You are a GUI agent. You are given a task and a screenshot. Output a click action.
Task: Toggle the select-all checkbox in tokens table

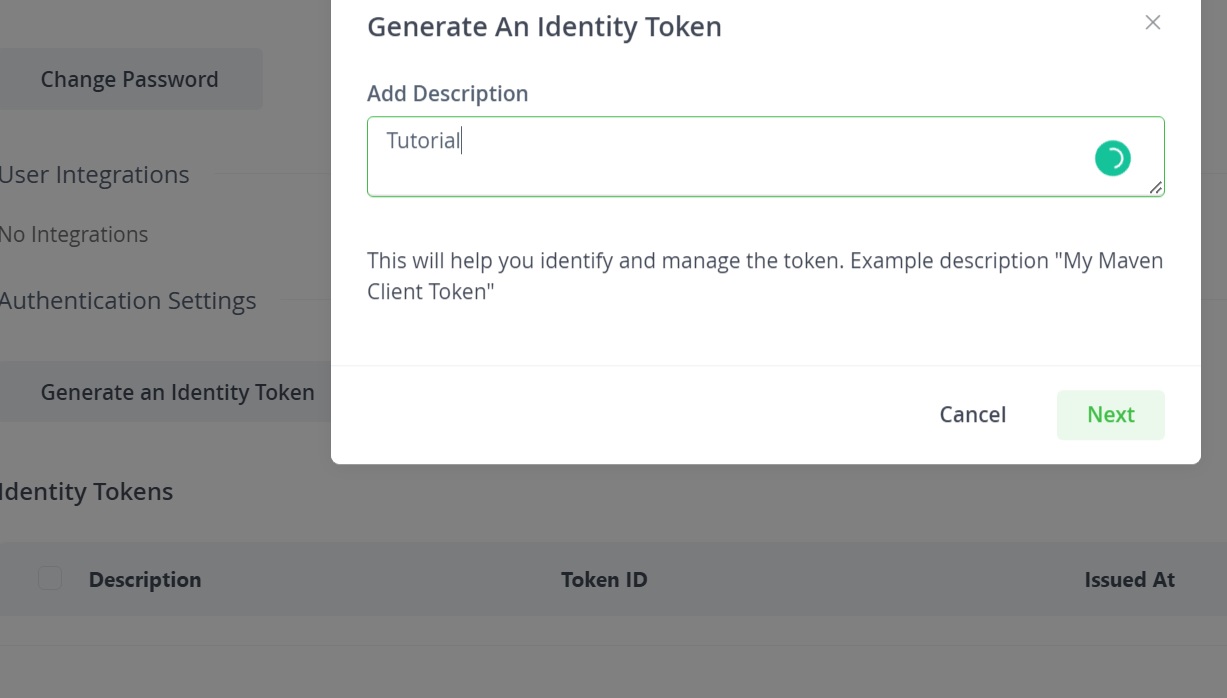50,579
